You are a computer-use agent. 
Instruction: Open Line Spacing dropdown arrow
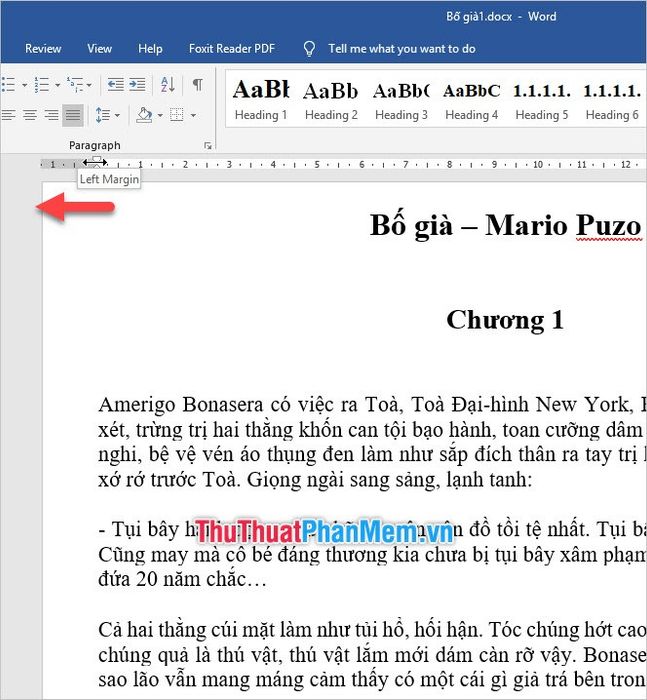[117, 116]
